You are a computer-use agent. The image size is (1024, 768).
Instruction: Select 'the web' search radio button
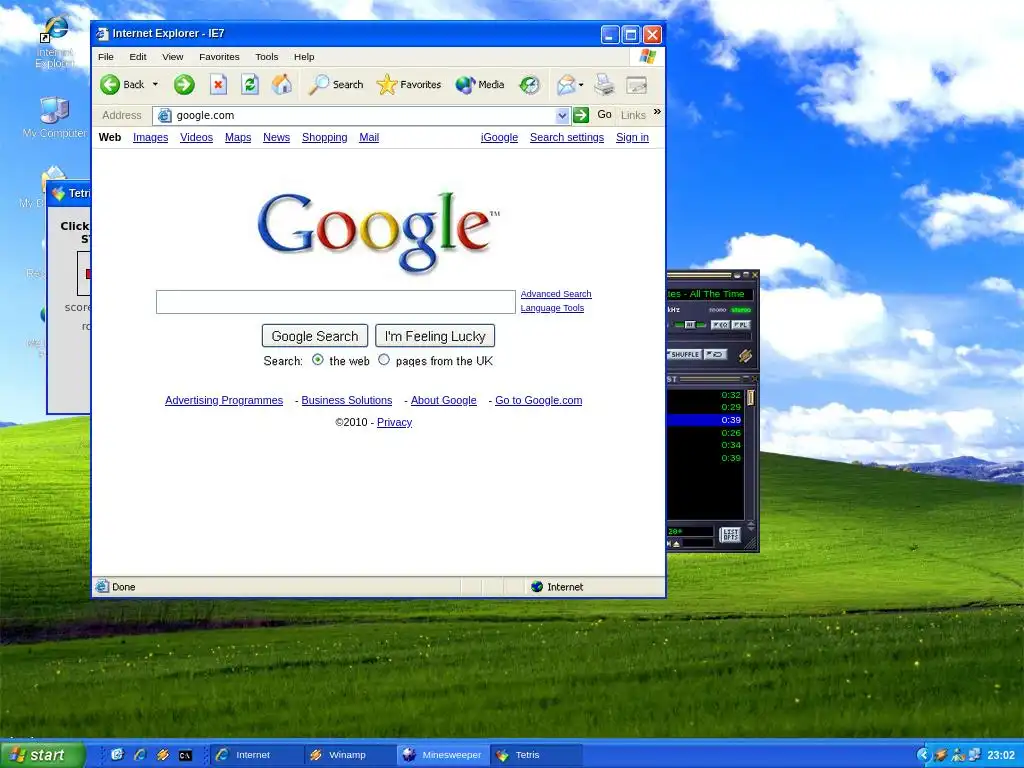point(317,360)
